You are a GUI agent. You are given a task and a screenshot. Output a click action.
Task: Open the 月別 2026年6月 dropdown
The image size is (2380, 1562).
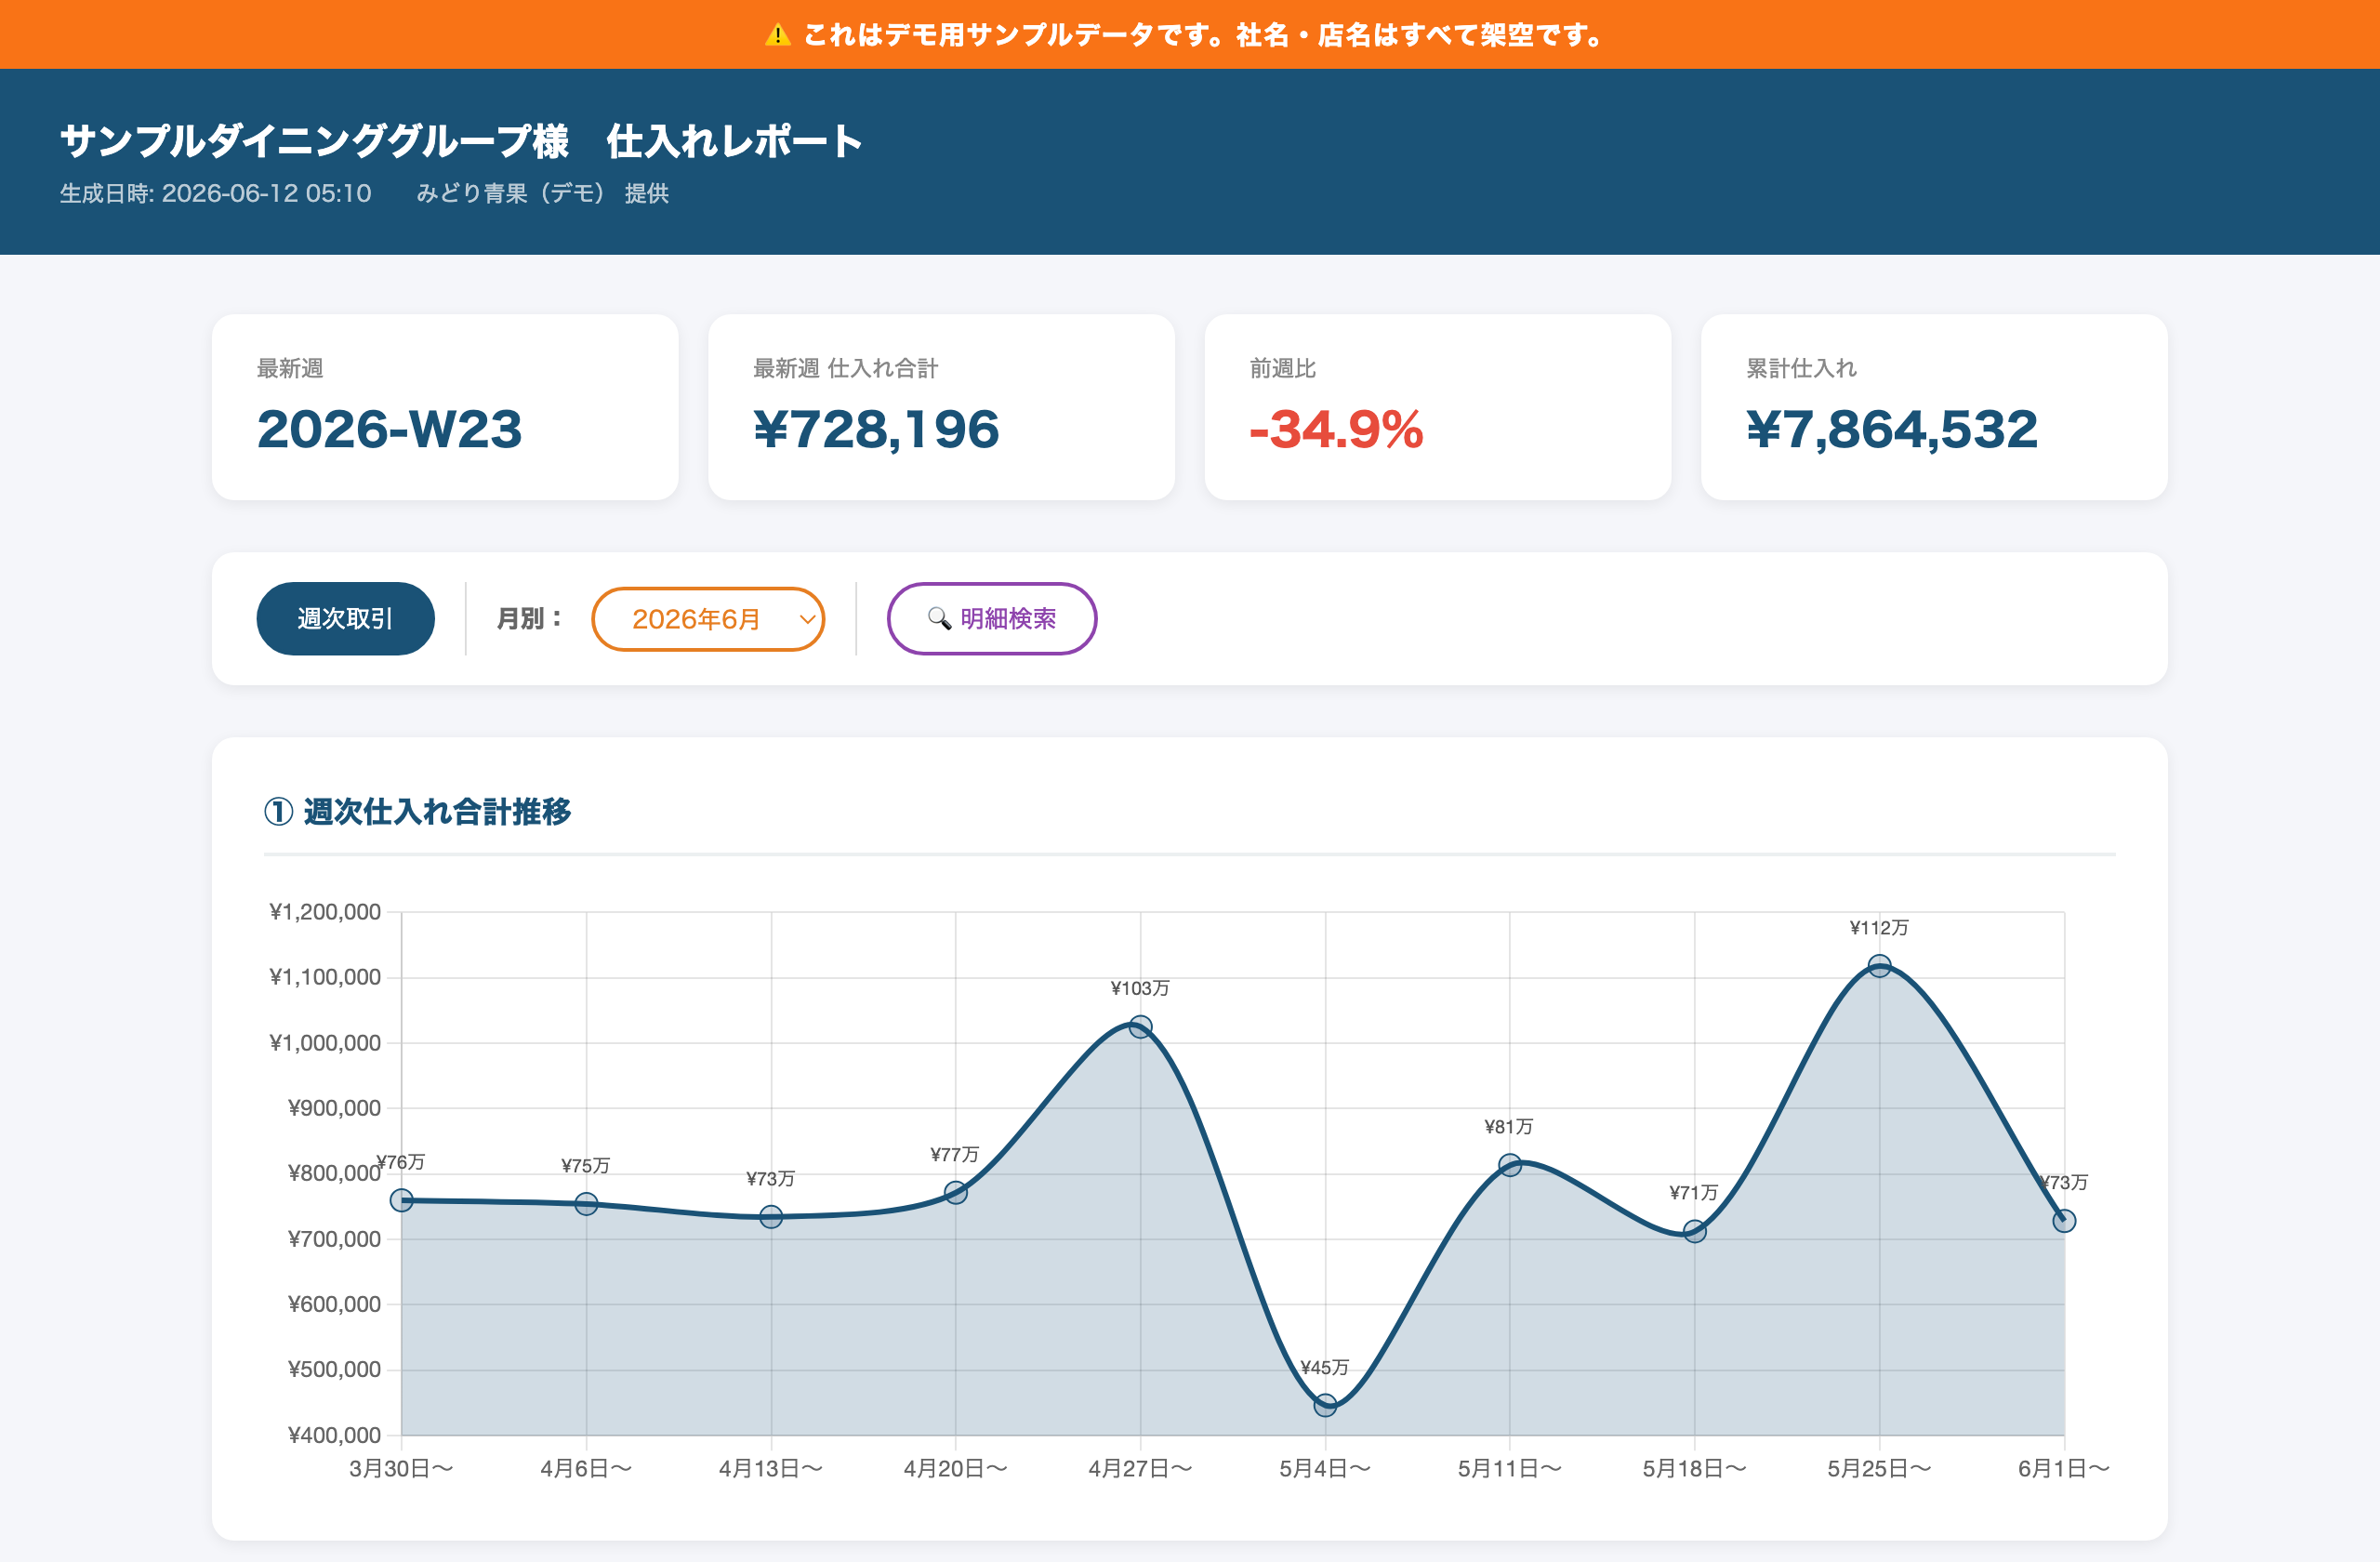708,619
